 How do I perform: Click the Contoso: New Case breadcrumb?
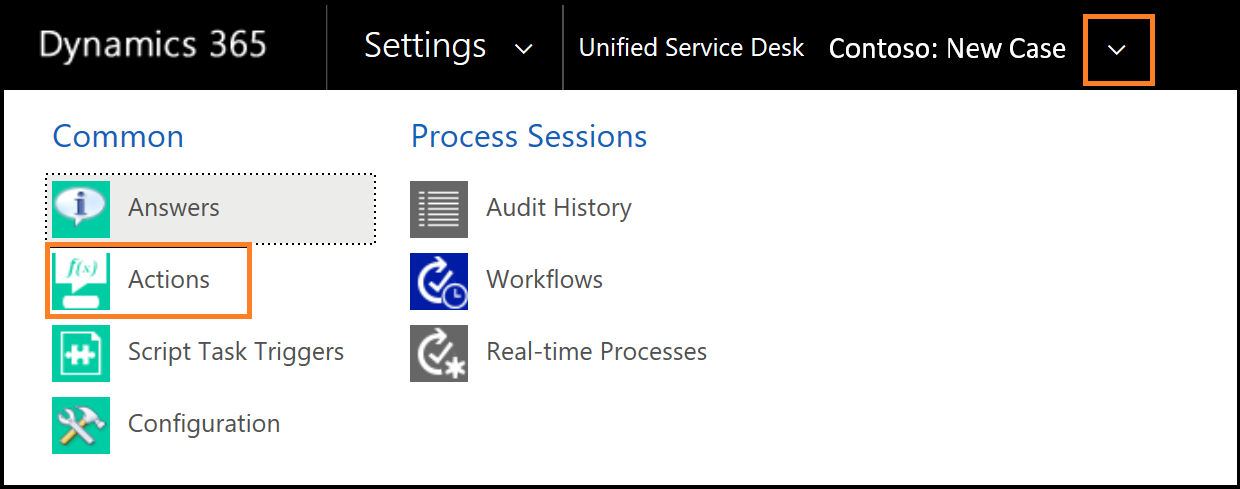click(x=947, y=48)
